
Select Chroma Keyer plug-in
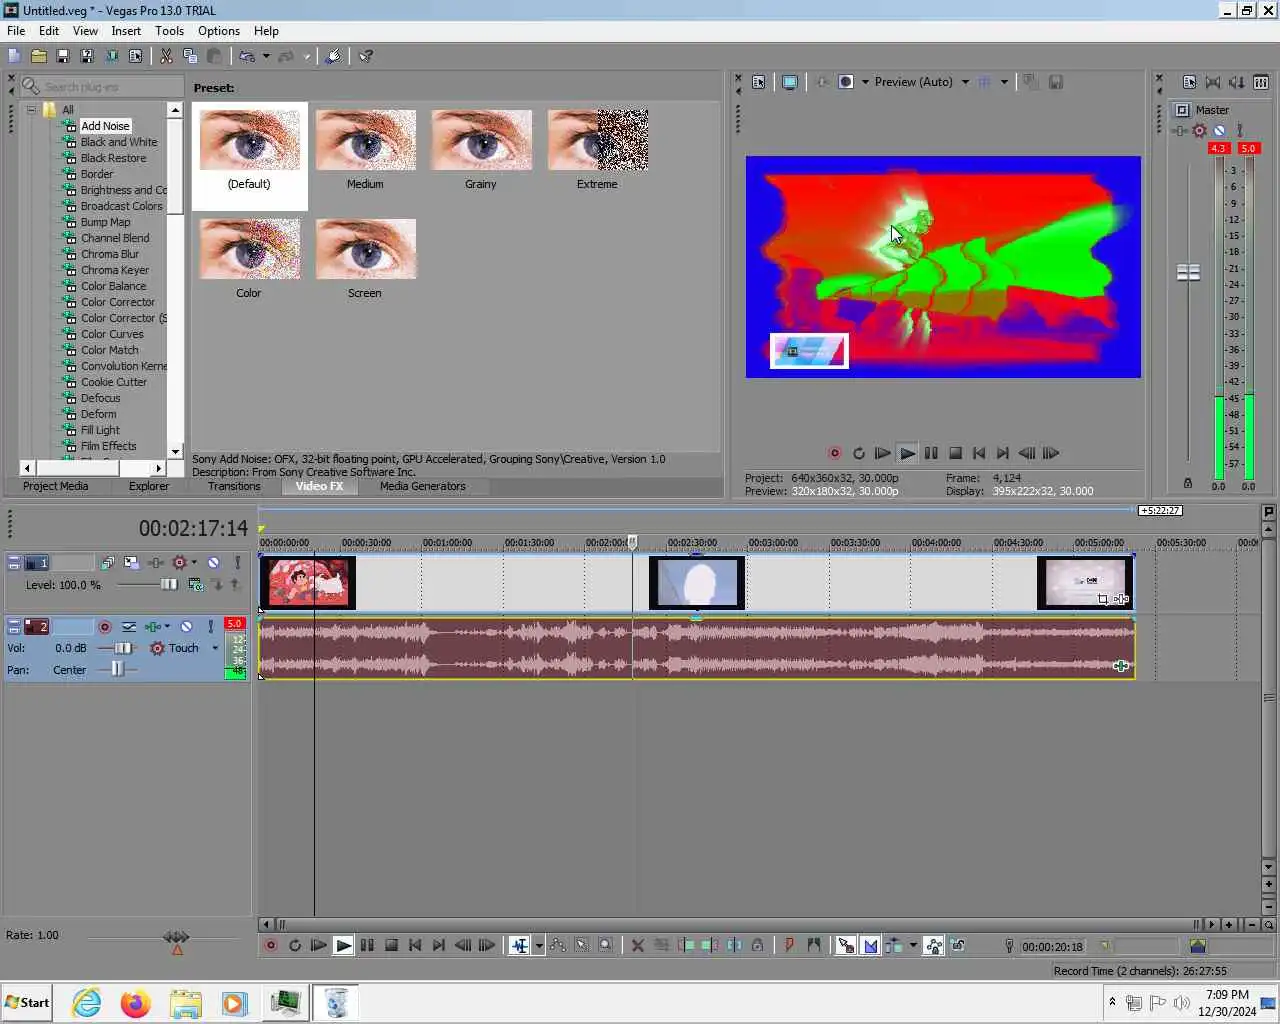point(115,270)
